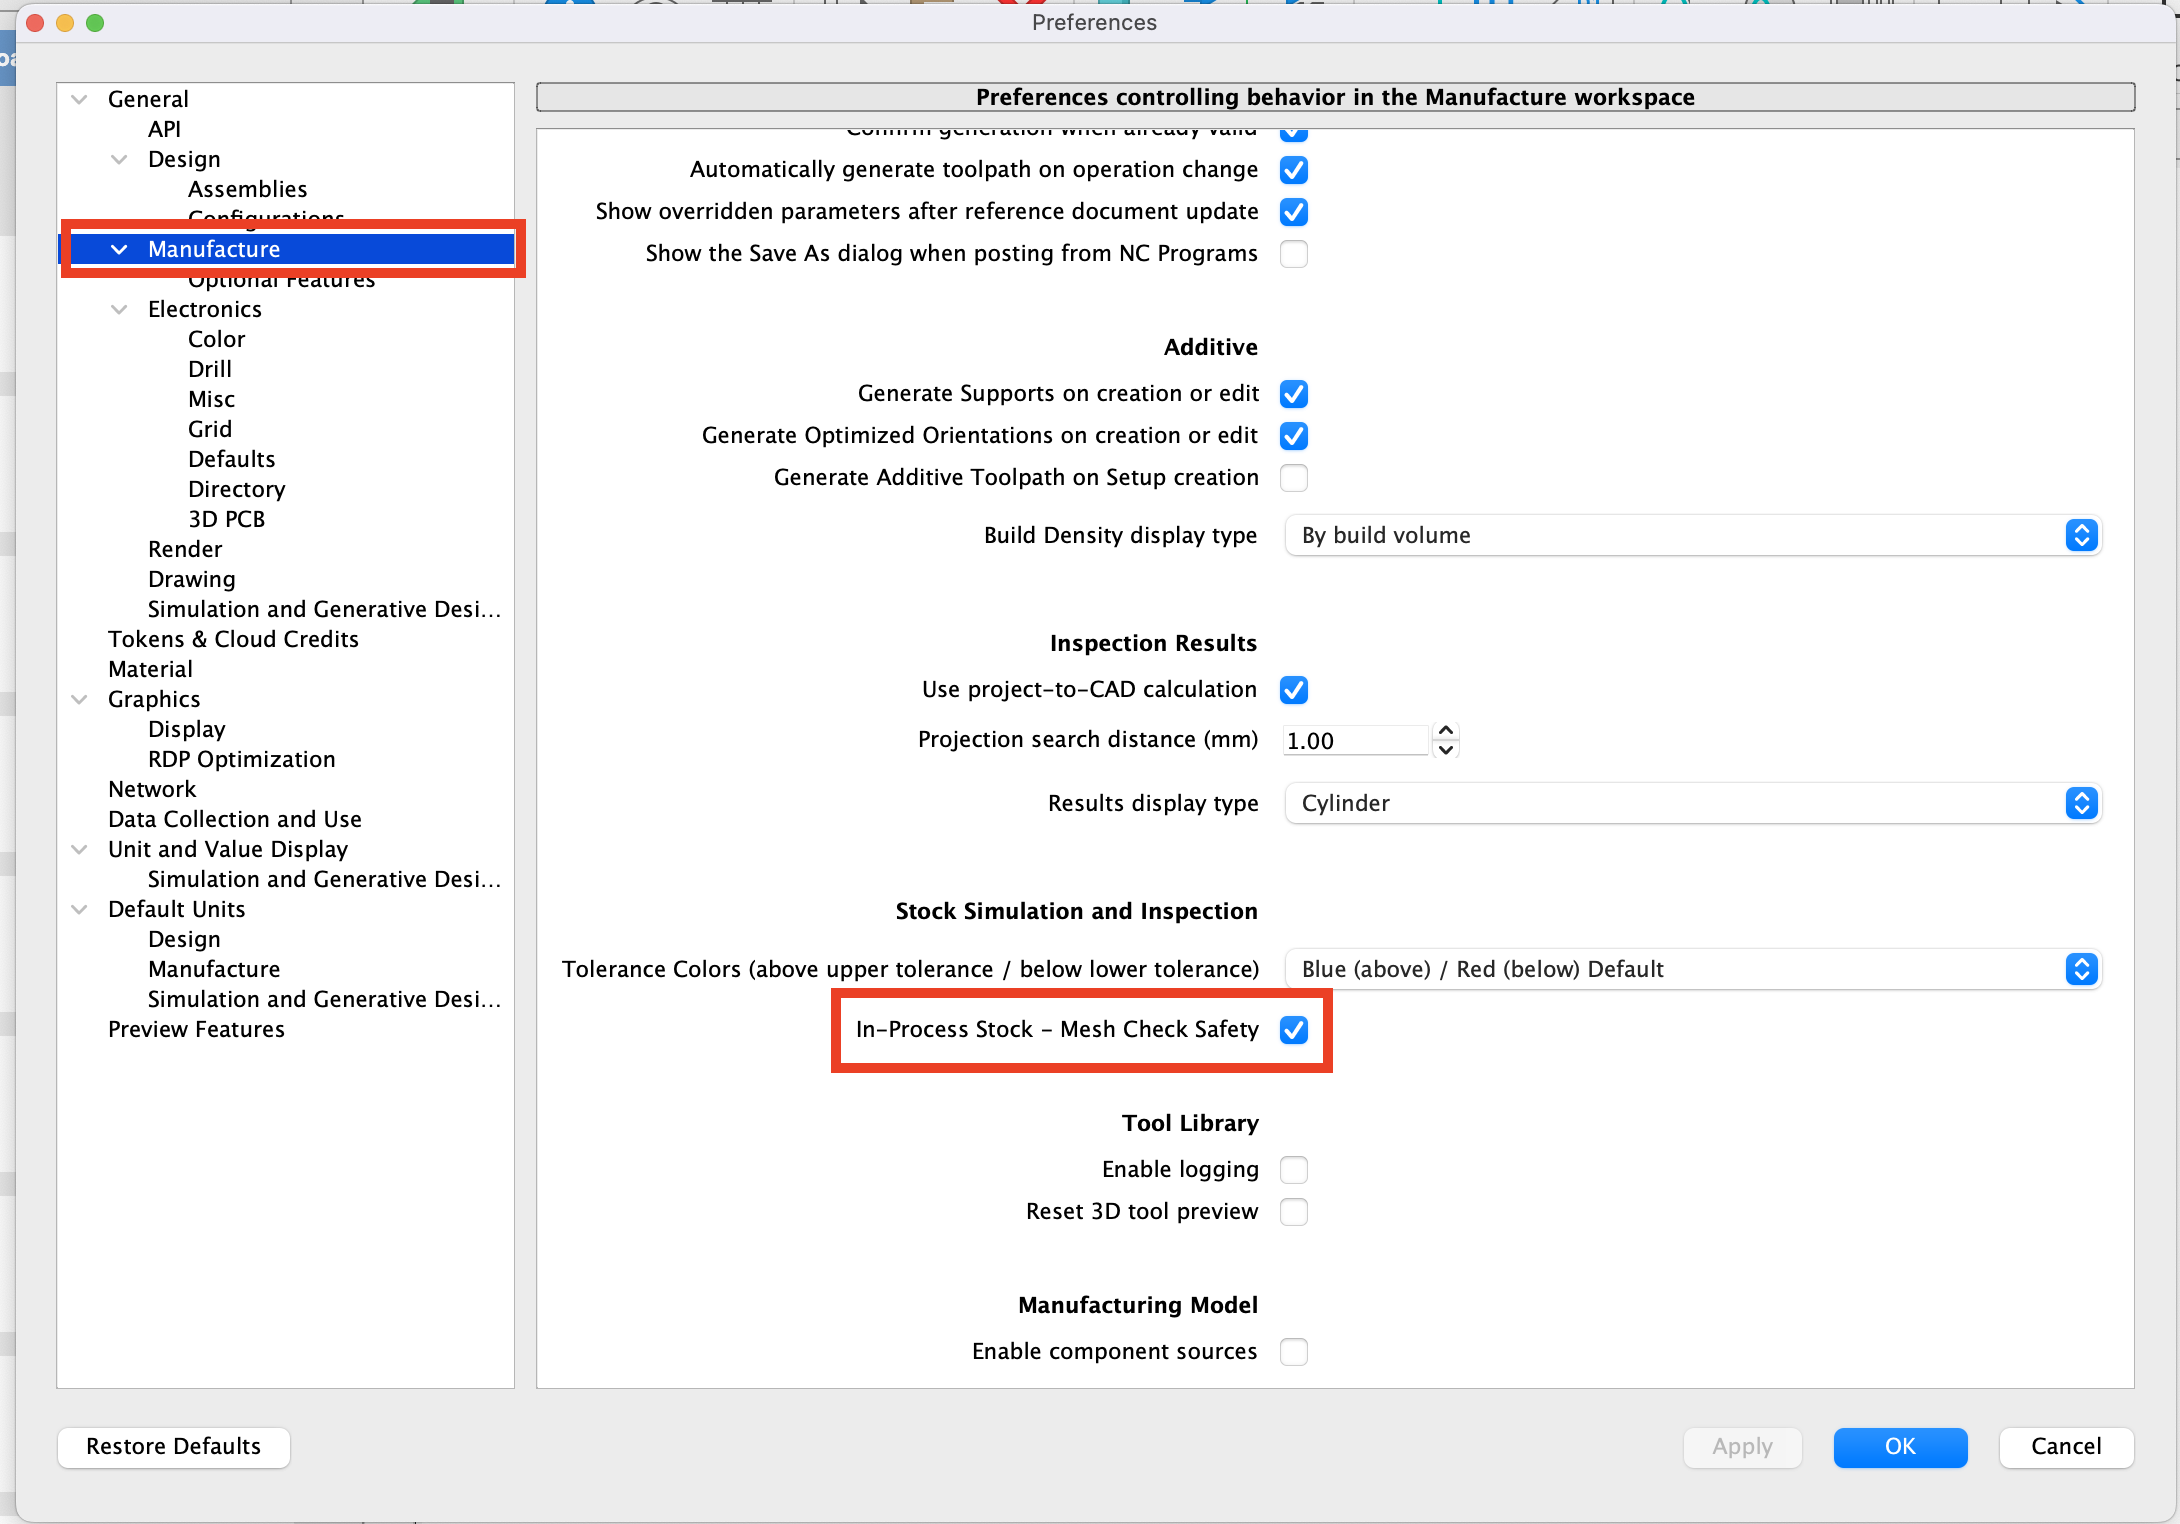Select Assemblies under Design
2180x1524 pixels.
click(x=248, y=189)
